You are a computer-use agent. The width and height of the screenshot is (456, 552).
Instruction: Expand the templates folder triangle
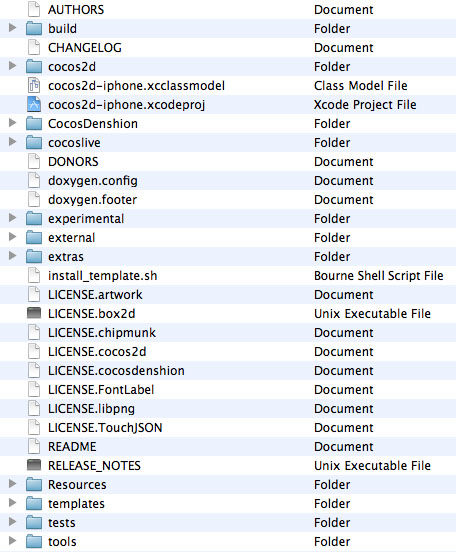click(12, 503)
